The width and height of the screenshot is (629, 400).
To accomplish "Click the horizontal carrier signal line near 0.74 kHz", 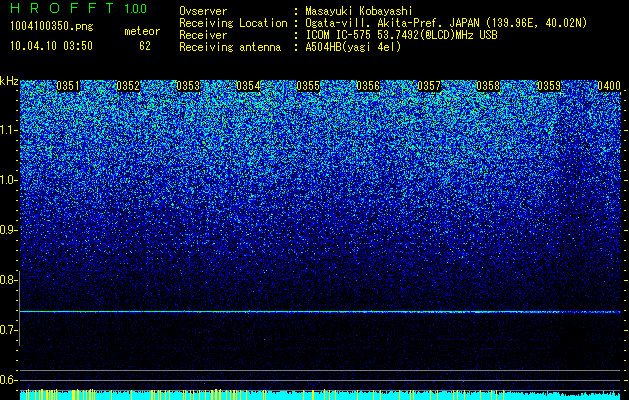I will tap(320, 312).
